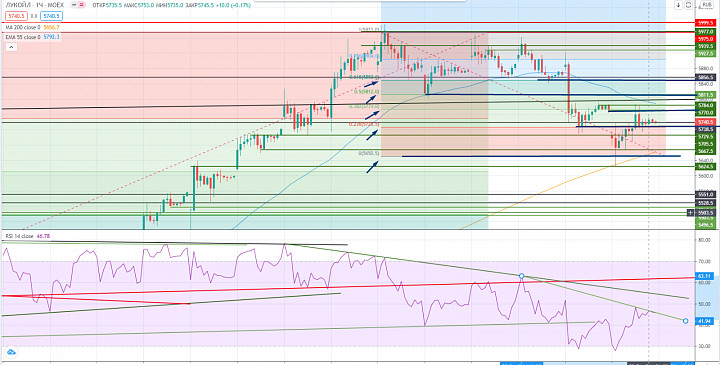Click the red 5740.5 sell price button
The height and width of the screenshot is (365, 720).
(16, 16)
